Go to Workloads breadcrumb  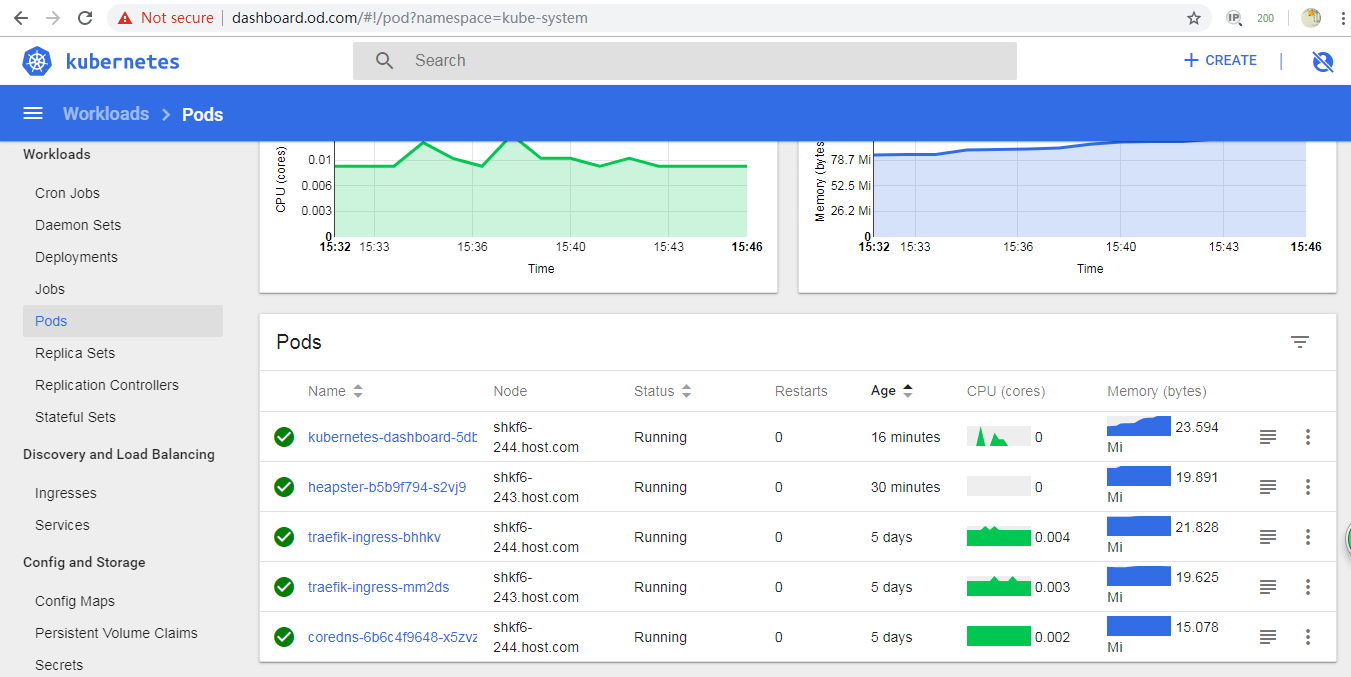click(106, 114)
